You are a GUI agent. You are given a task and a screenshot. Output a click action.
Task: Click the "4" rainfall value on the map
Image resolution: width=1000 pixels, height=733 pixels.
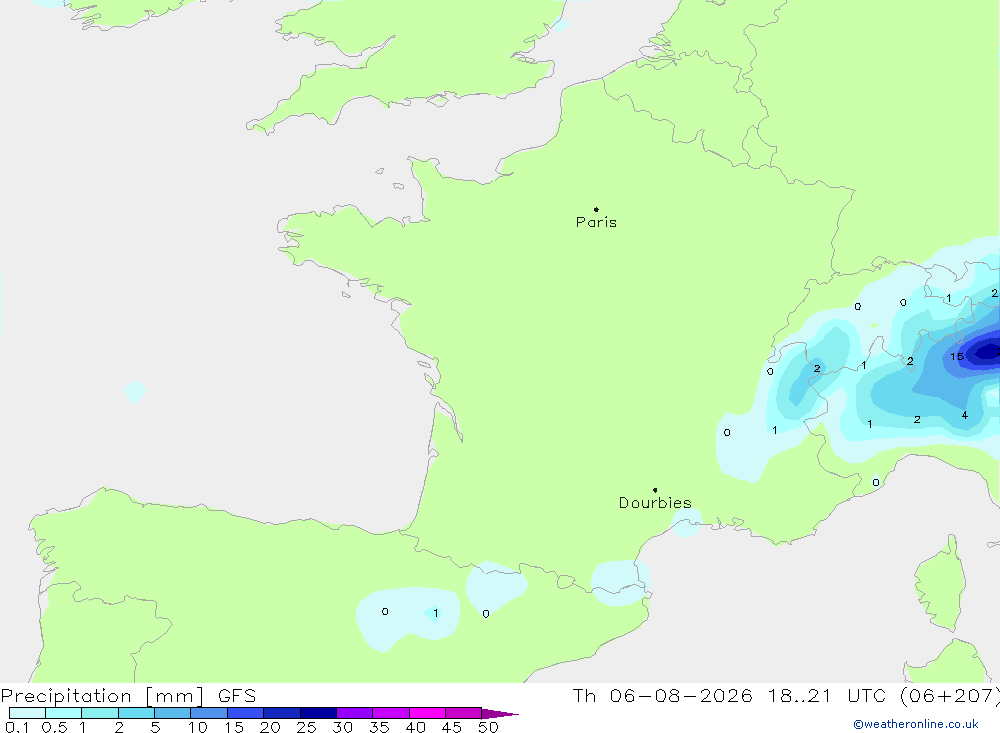[964, 415]
